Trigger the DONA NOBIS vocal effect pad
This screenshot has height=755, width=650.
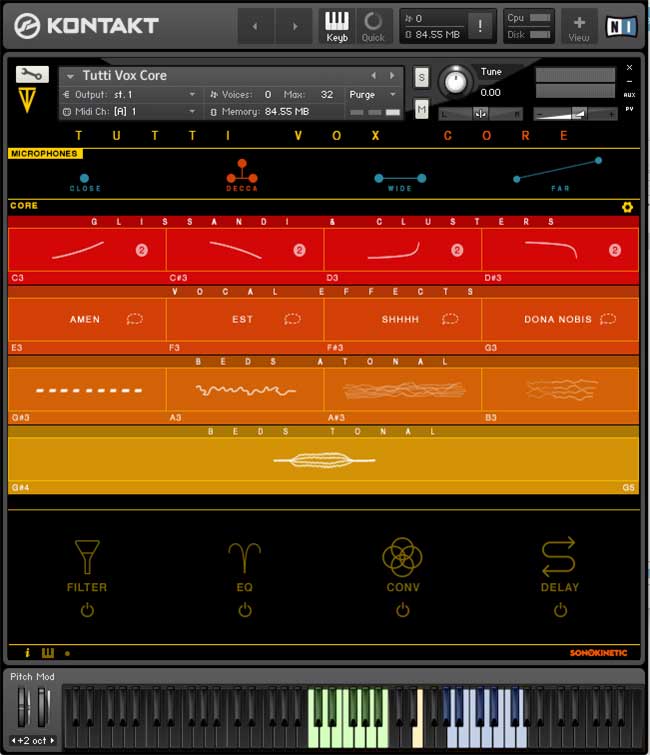pos(559,320)
